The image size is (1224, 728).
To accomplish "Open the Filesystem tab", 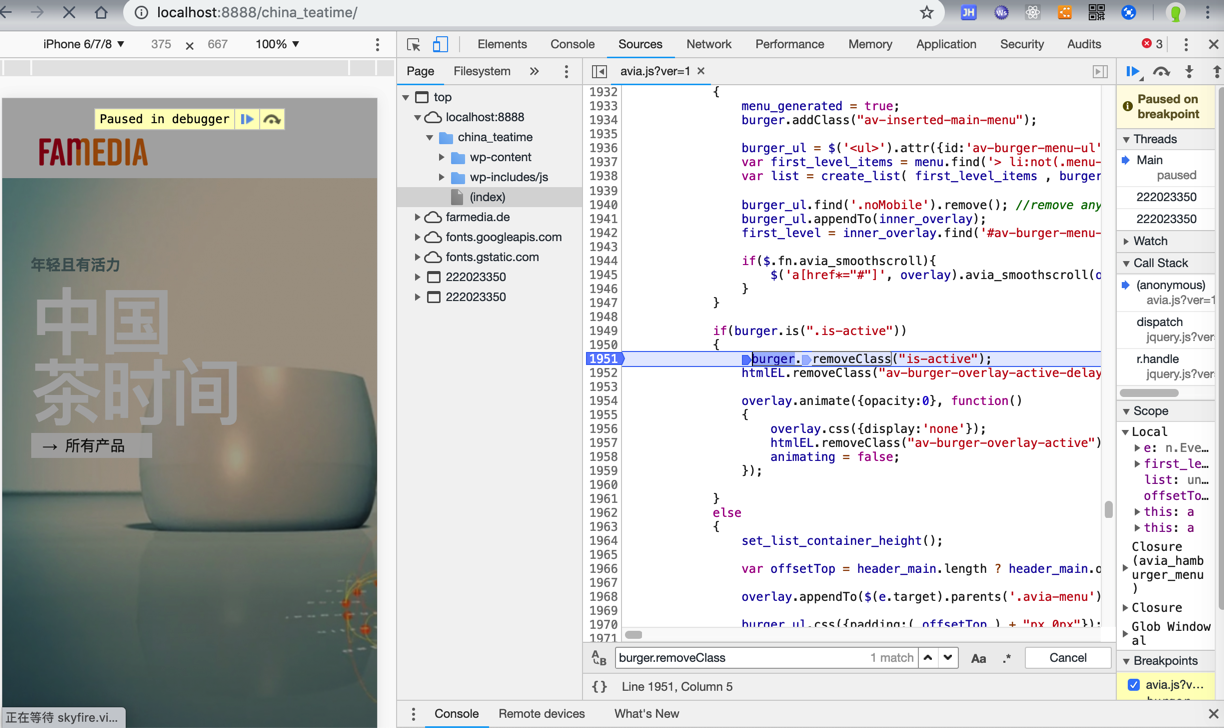I will click(x=481, y=72).
